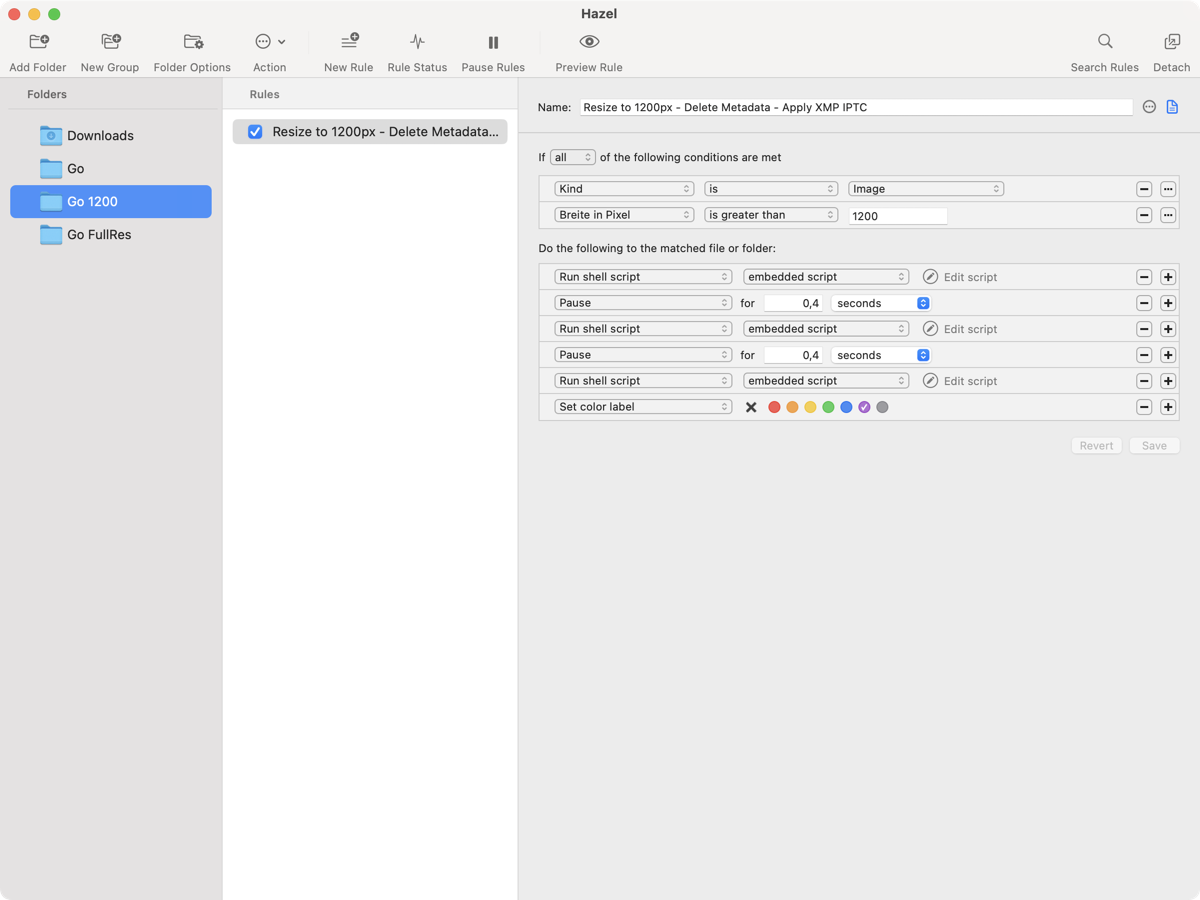The image size is (1200, 900).
Task: Open second Pause seconds unit dropdown
Action: [x=881, y=355]
